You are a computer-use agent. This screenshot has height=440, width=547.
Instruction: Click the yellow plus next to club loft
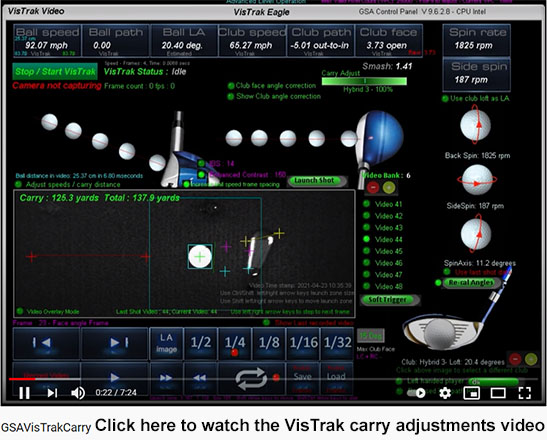pyautogui.click(x=531, y=359)
